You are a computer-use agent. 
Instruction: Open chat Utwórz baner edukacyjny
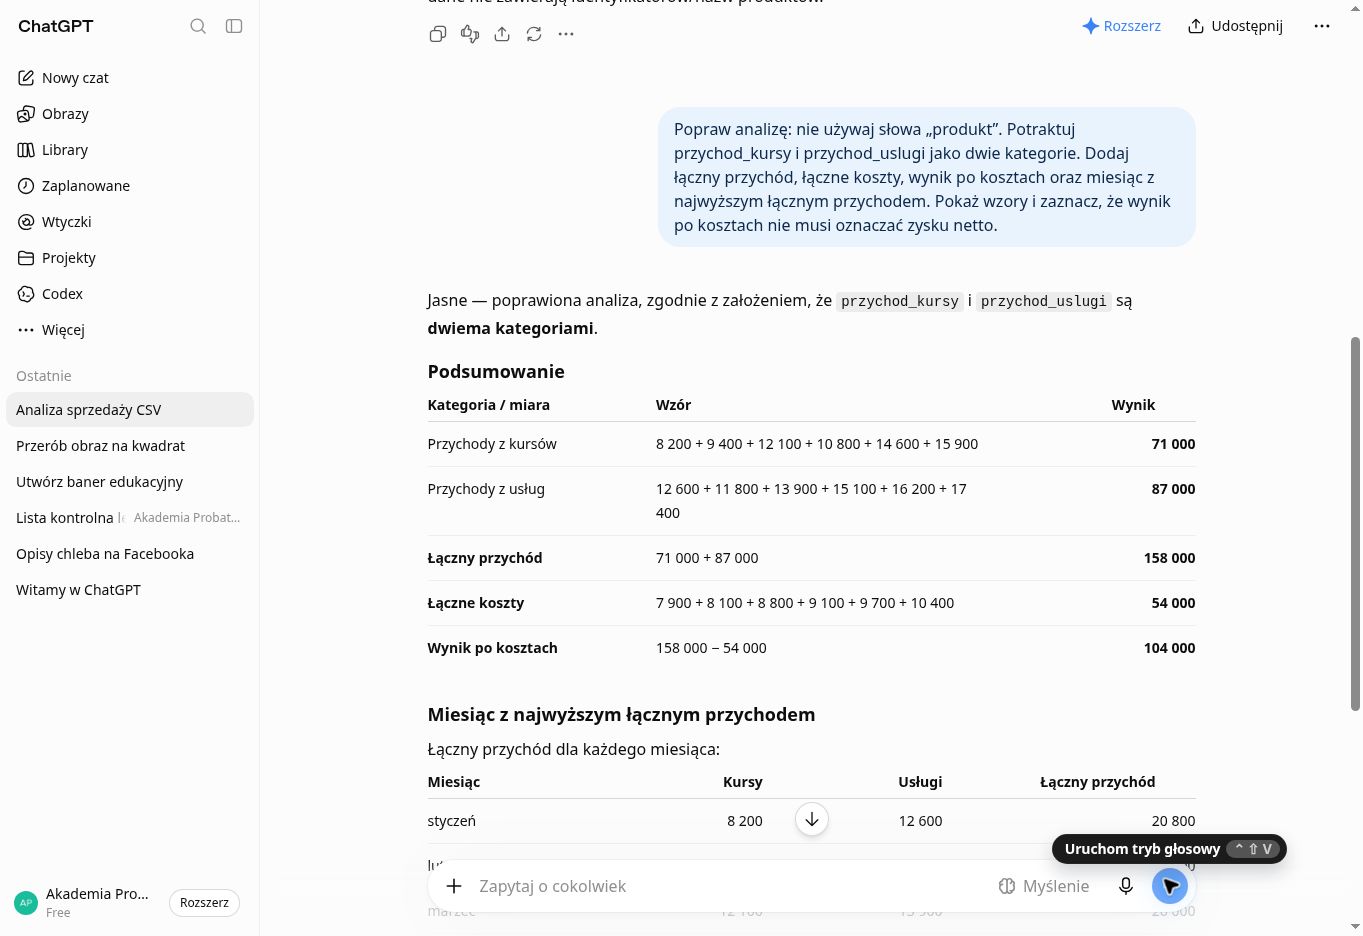click(130, 482)
